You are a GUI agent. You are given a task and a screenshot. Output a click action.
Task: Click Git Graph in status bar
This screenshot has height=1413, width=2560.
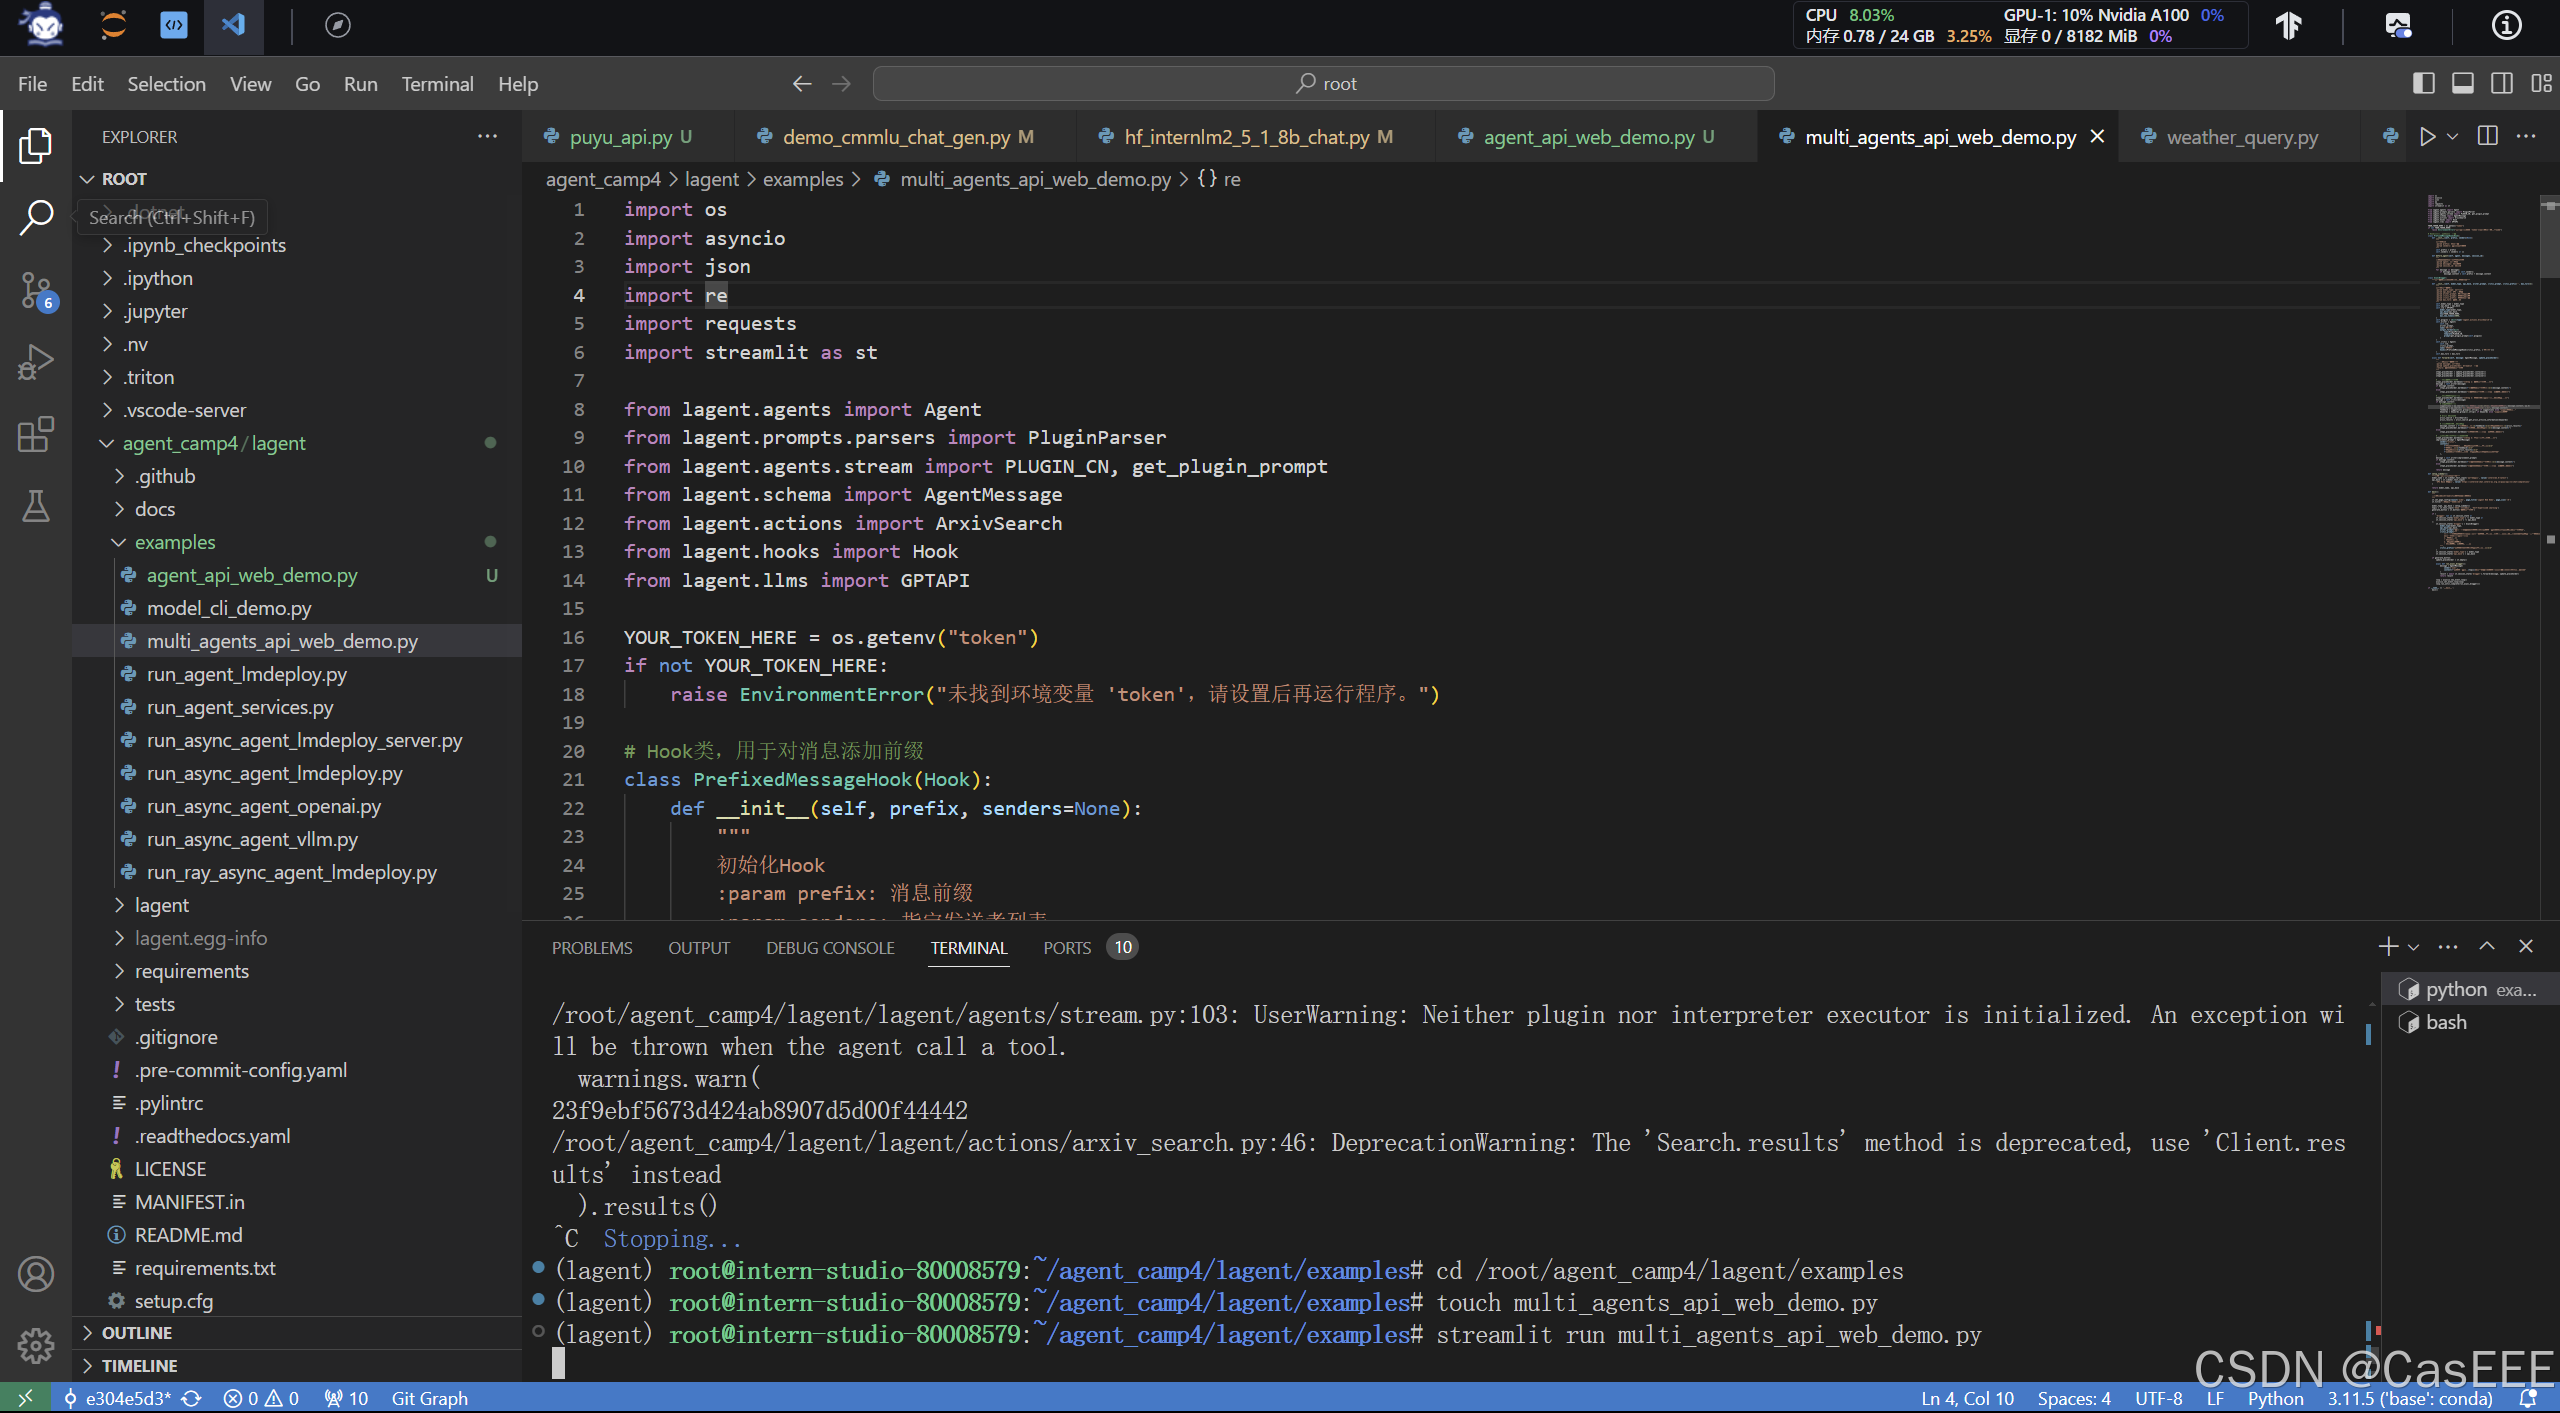(429, 1398)
